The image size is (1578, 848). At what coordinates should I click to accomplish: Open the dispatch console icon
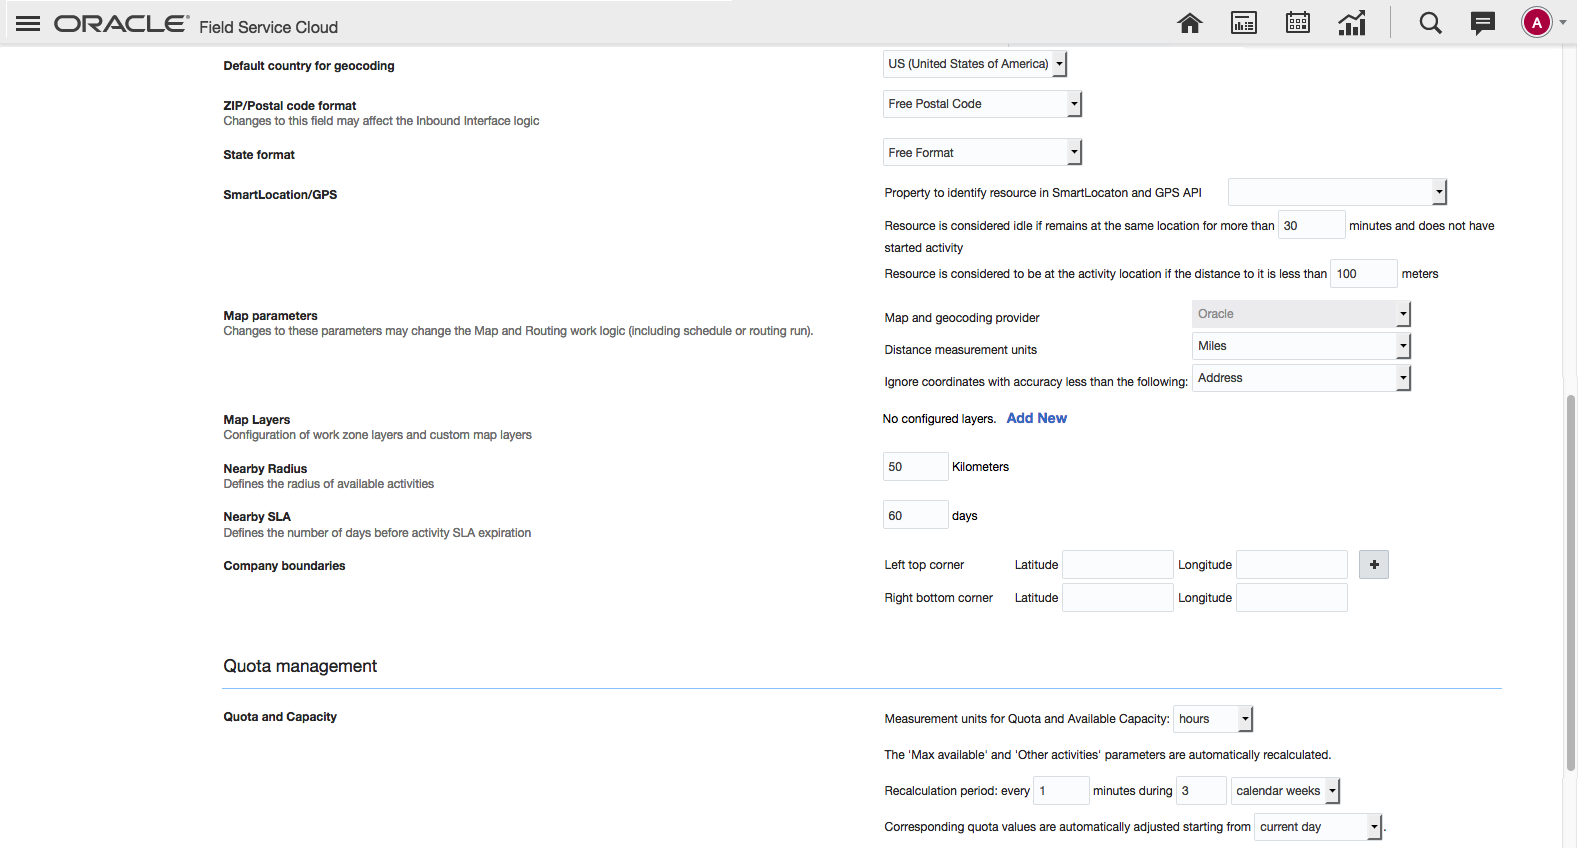click(x=1243, y=23)
